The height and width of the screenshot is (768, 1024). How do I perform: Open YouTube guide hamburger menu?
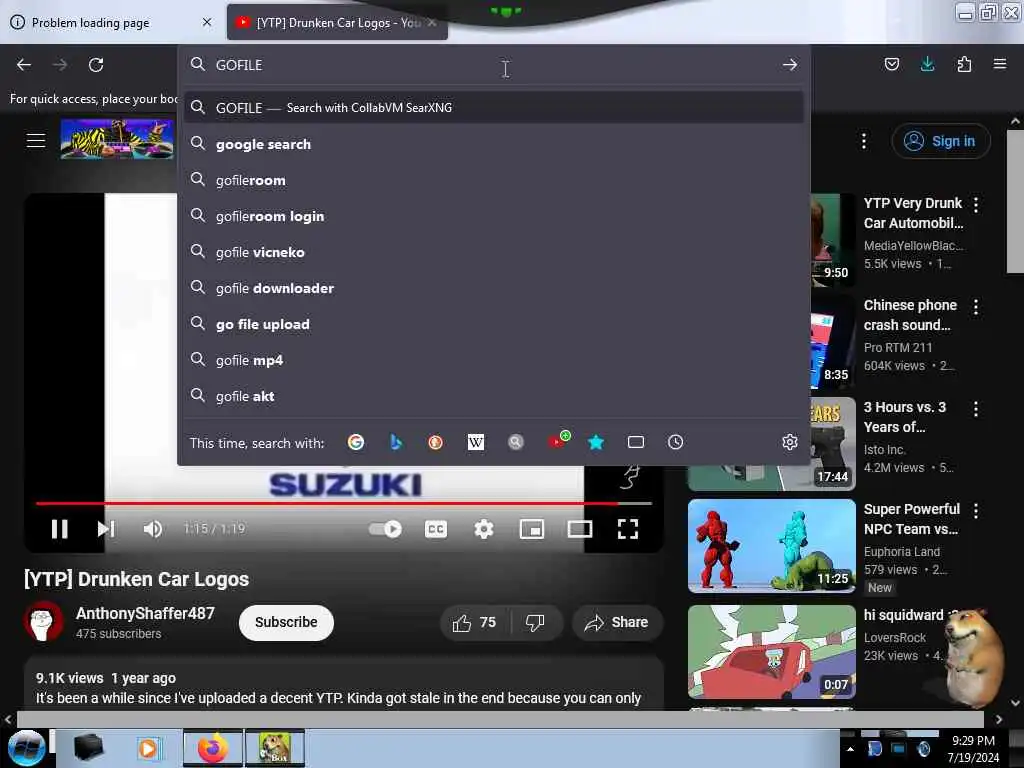pyautogui.click(x=36, y=140)
